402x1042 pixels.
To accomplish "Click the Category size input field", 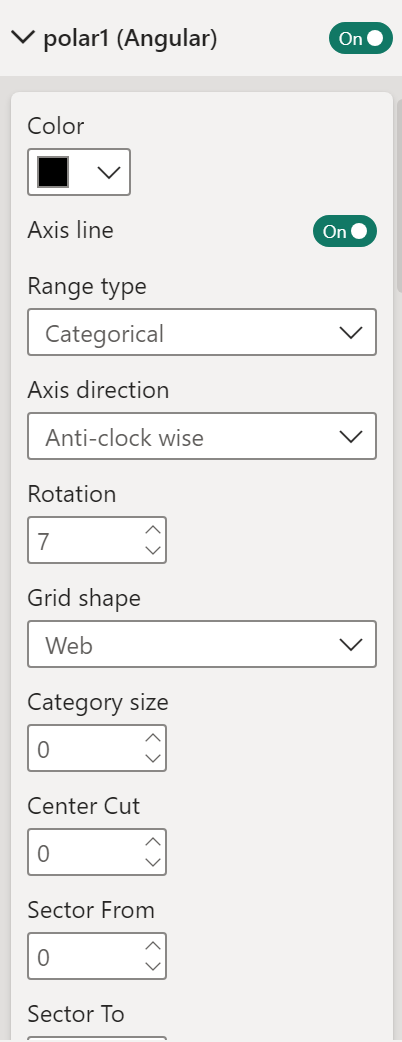I will tap(85, 748).
